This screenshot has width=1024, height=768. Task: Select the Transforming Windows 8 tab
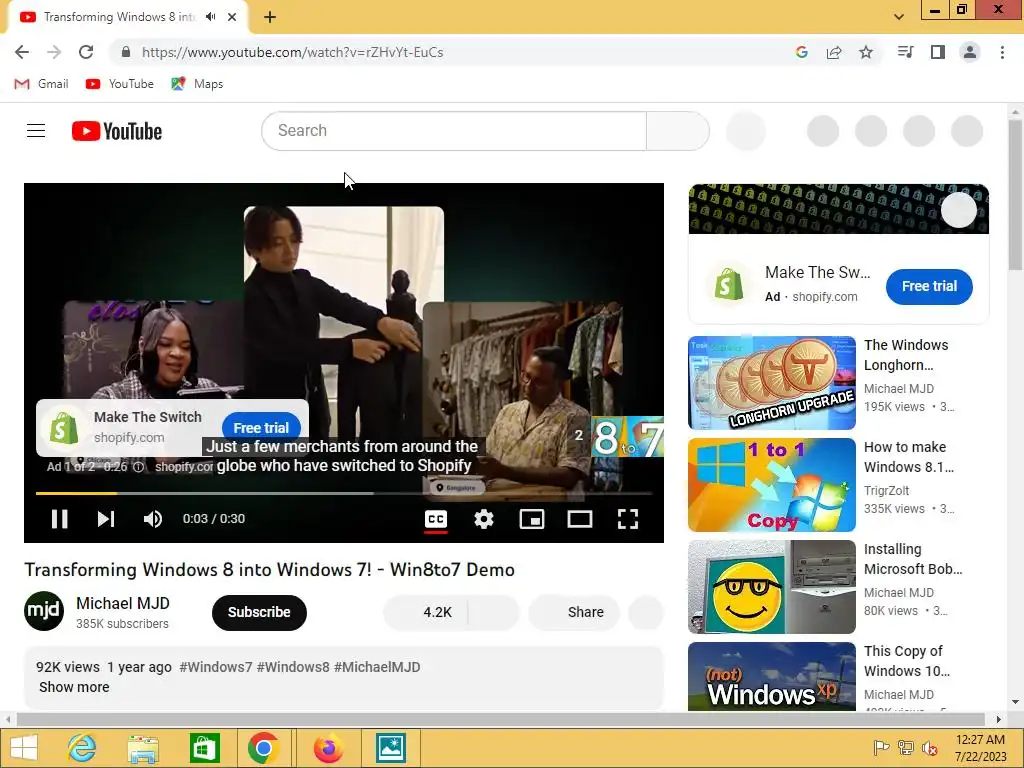pos(119,17)
